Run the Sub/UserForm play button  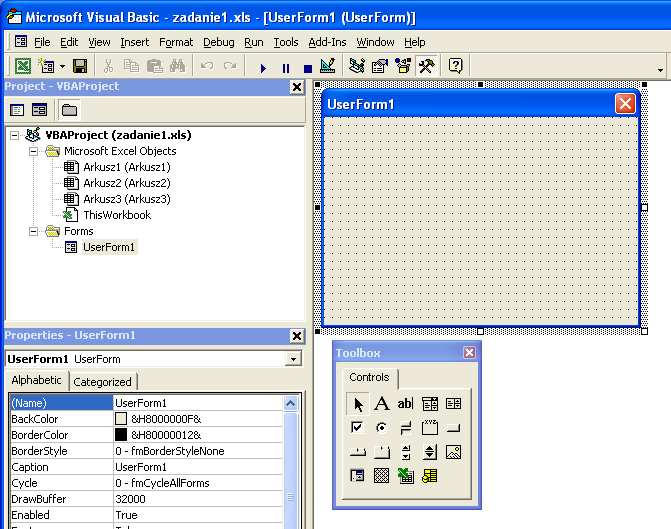pyautogui.click(x=263, y=68)
